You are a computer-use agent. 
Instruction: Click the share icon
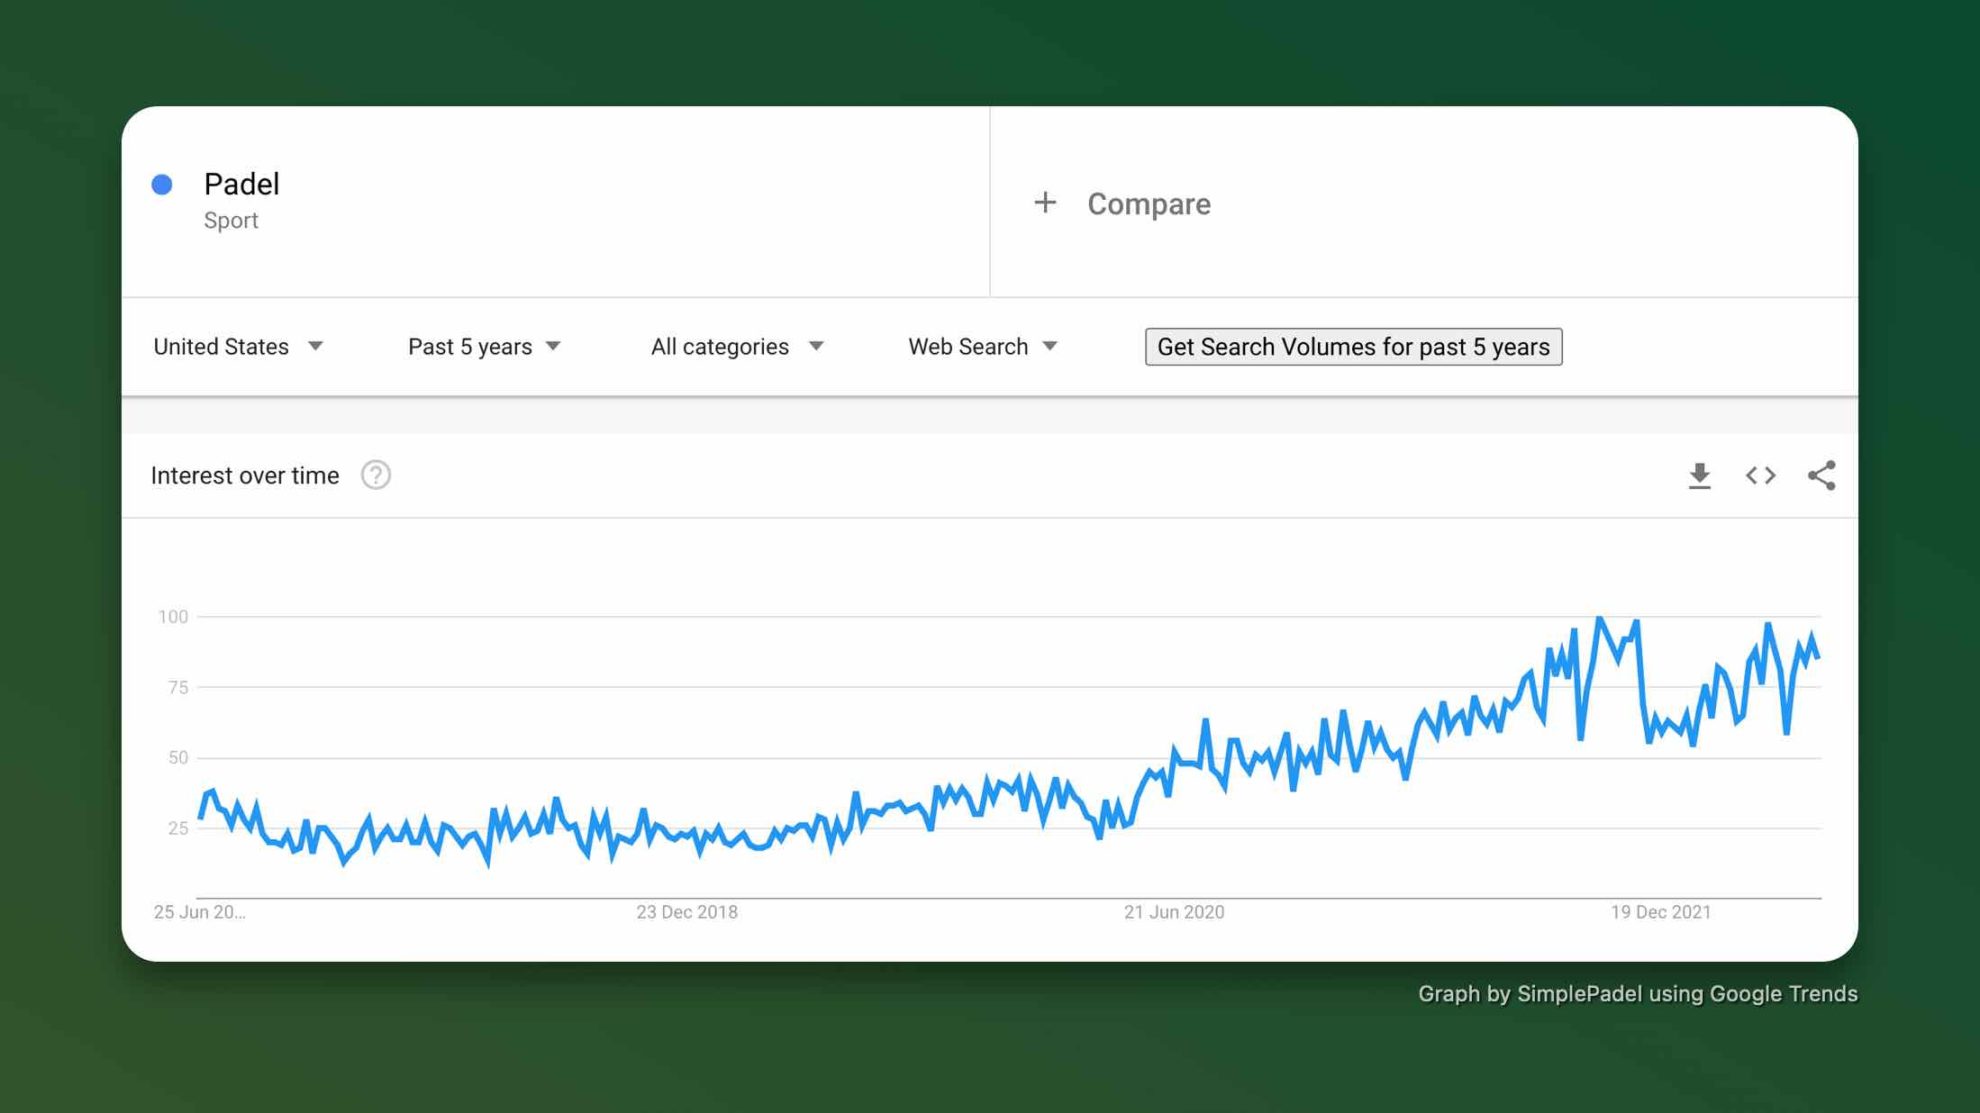point(1821,476)
